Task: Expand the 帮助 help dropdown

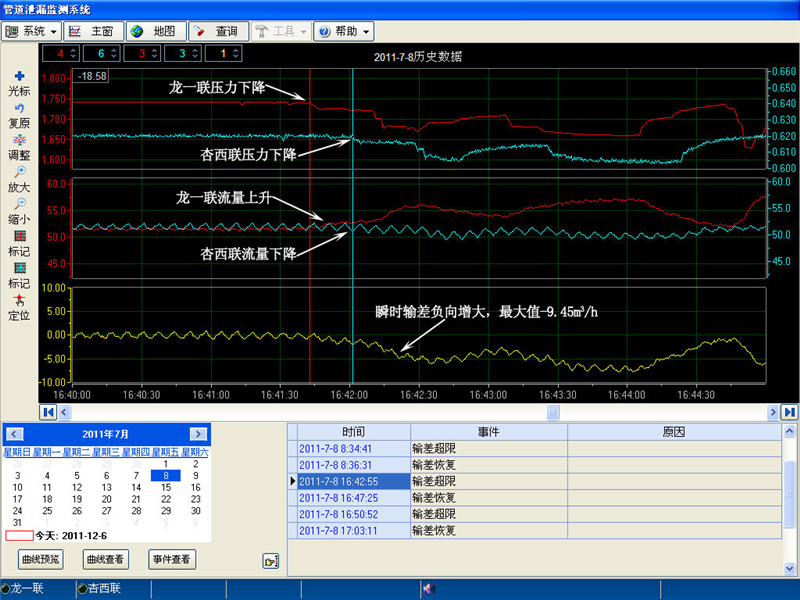Action: coord(343,32)
